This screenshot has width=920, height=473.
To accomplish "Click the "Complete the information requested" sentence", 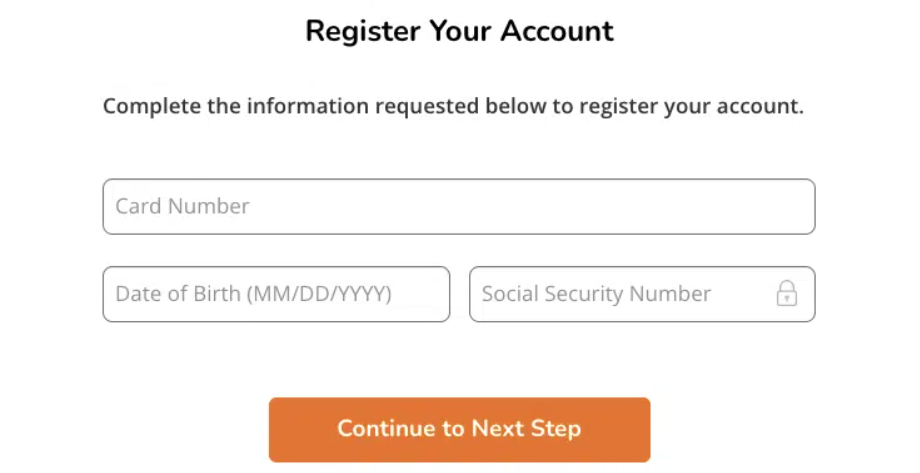I will pyautogui.click(x=453, y=106).
